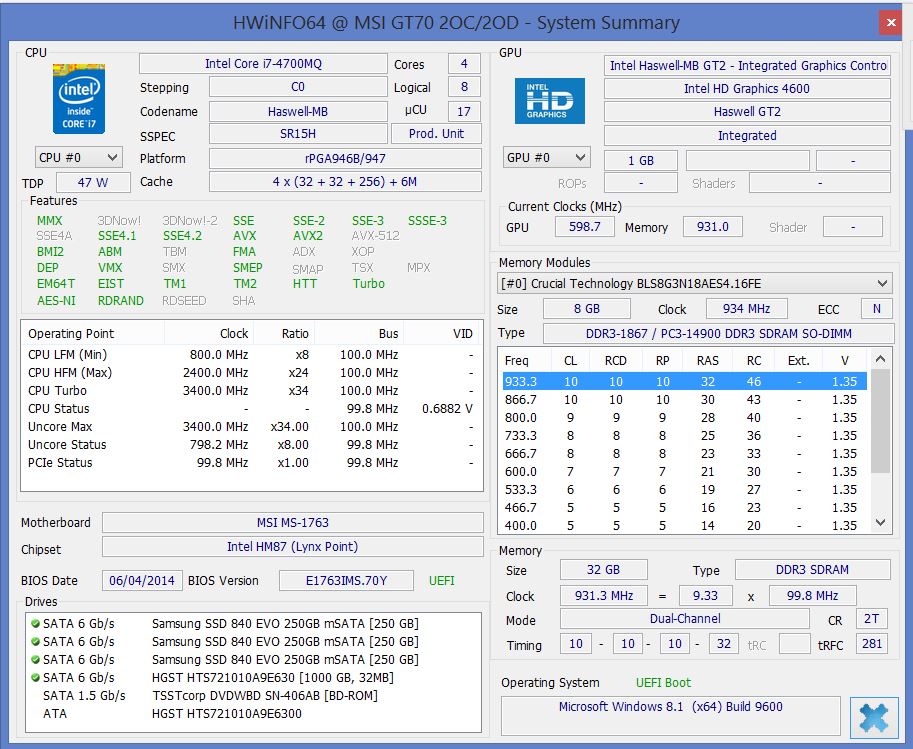Expand the Crucial Technology memory module dropdown
Viewport: 913px width, 749px height.
(695, 284)
